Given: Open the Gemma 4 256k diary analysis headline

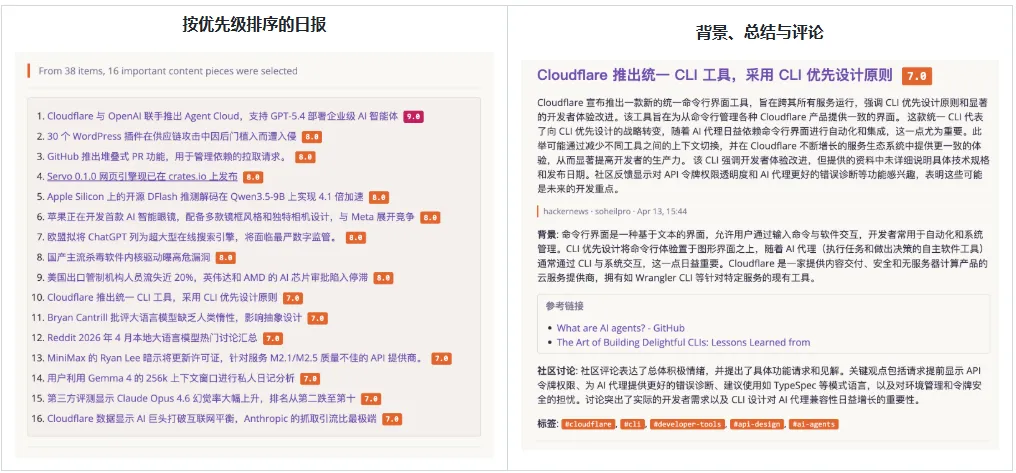Looking at the screenshot, I should (x=170, y=378).
